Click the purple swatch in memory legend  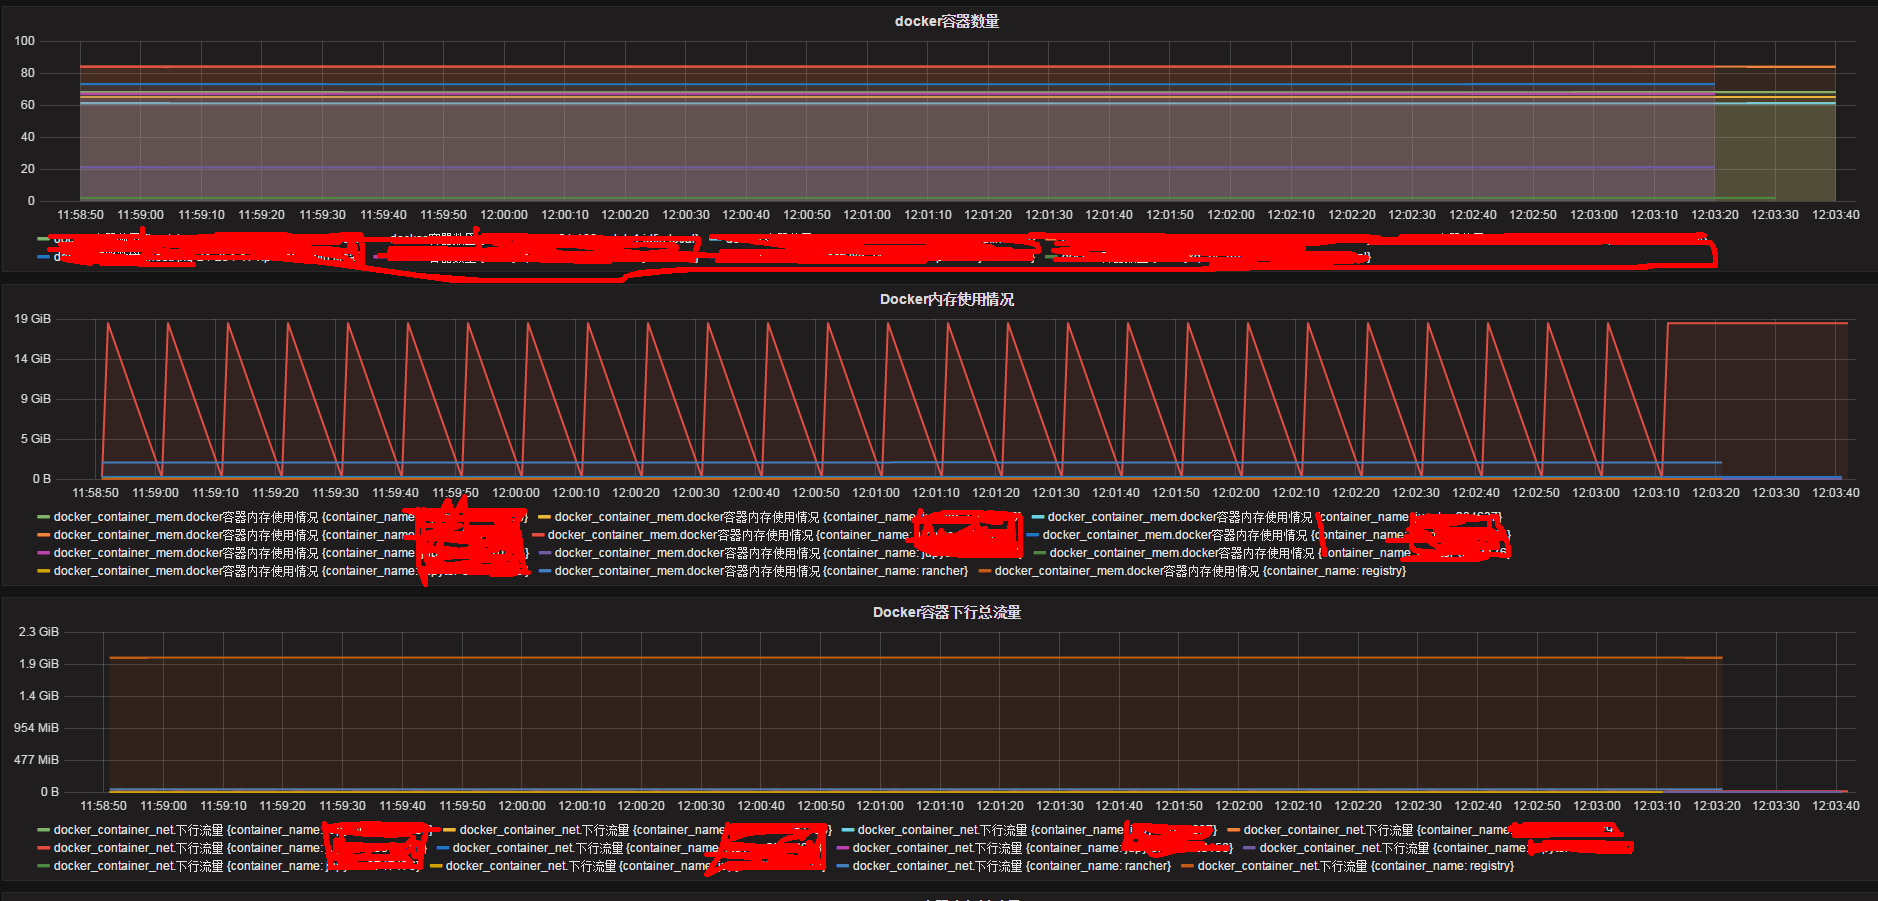click(x=545, y=553)
